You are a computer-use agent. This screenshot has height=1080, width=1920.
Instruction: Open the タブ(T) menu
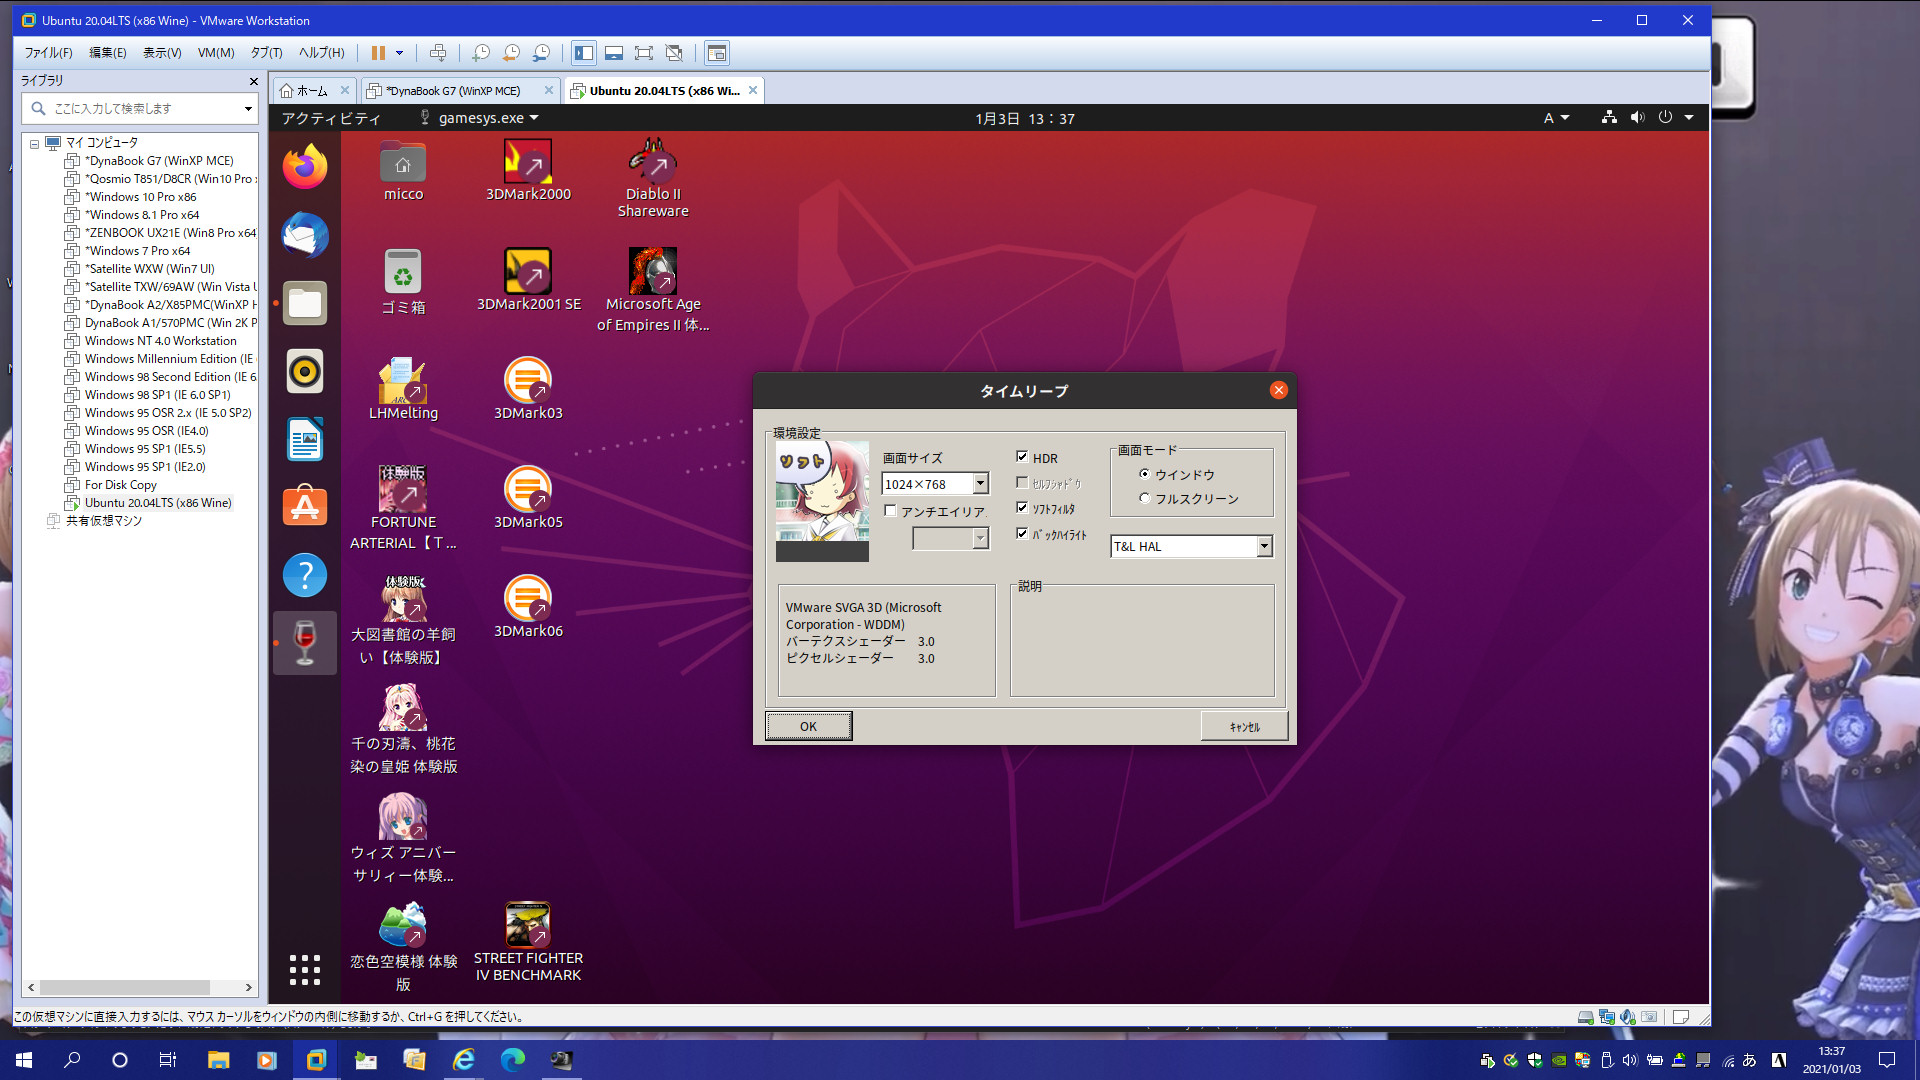266,53
